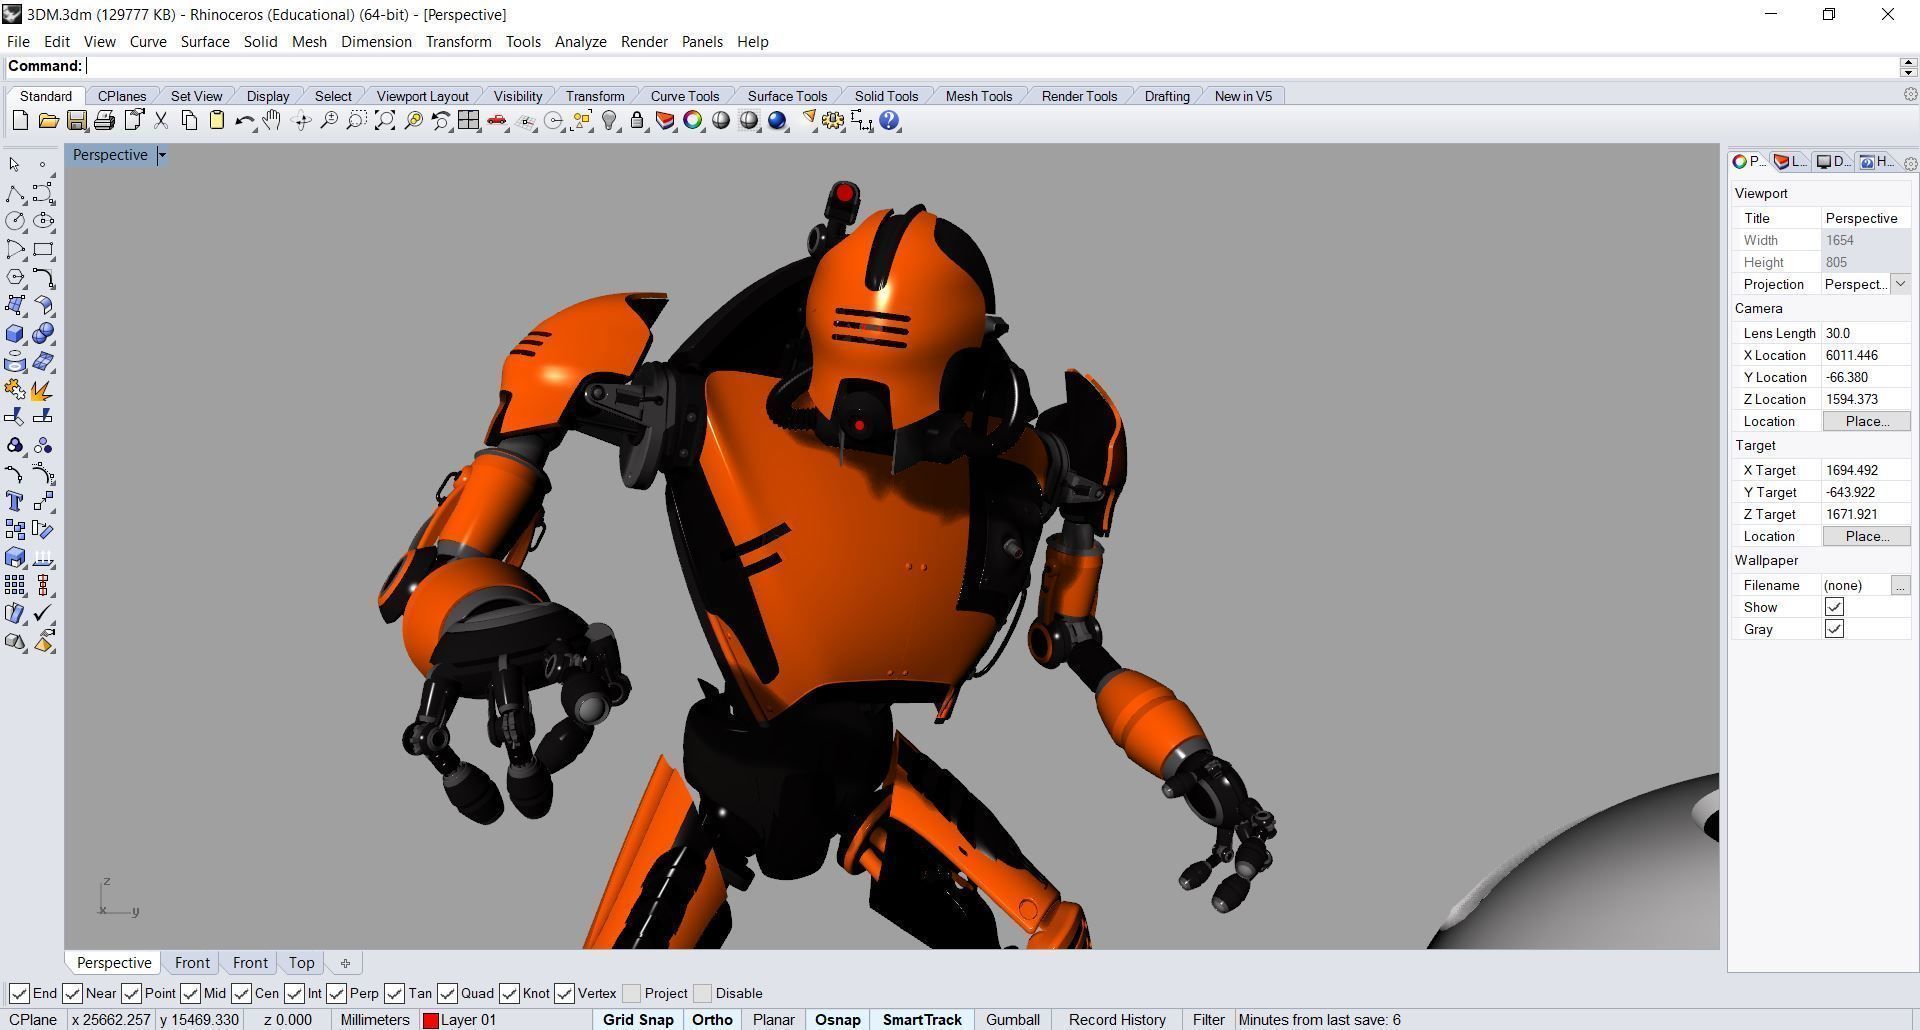This screenshot has width=1920, height=1030.
Task: Enable the Project osnap checkbox
Action: [631, 993]
